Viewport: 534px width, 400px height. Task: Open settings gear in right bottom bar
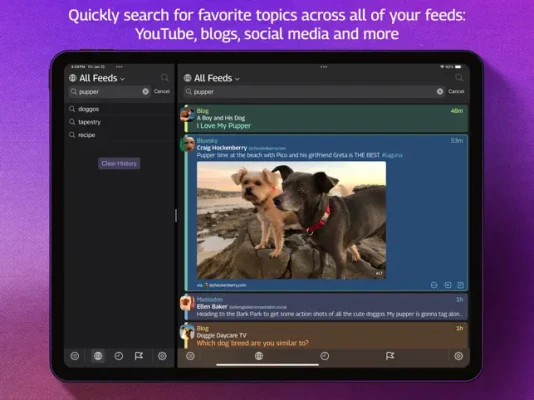click(x=458, y=356)
